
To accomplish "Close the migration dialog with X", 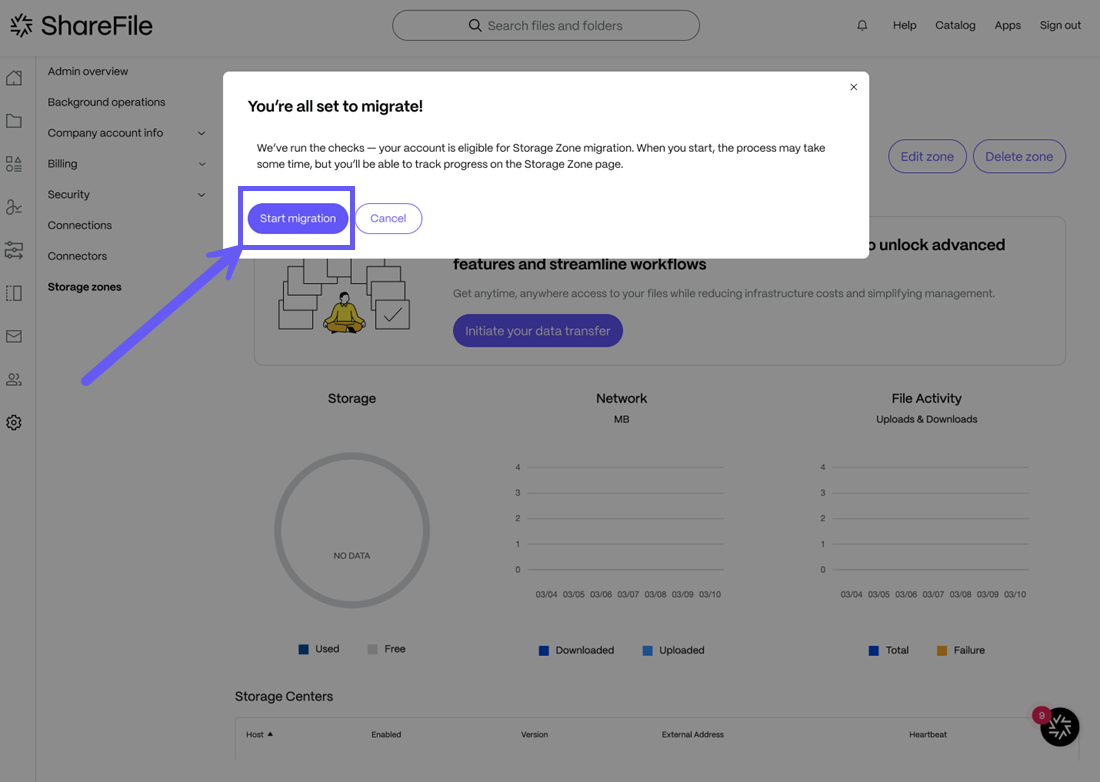I will [x=854, y=87].
